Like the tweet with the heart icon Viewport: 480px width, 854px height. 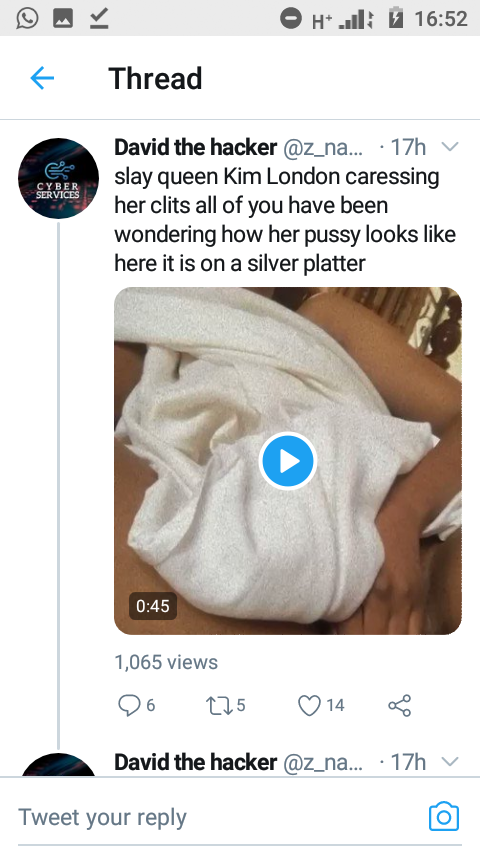coord(309,705)
